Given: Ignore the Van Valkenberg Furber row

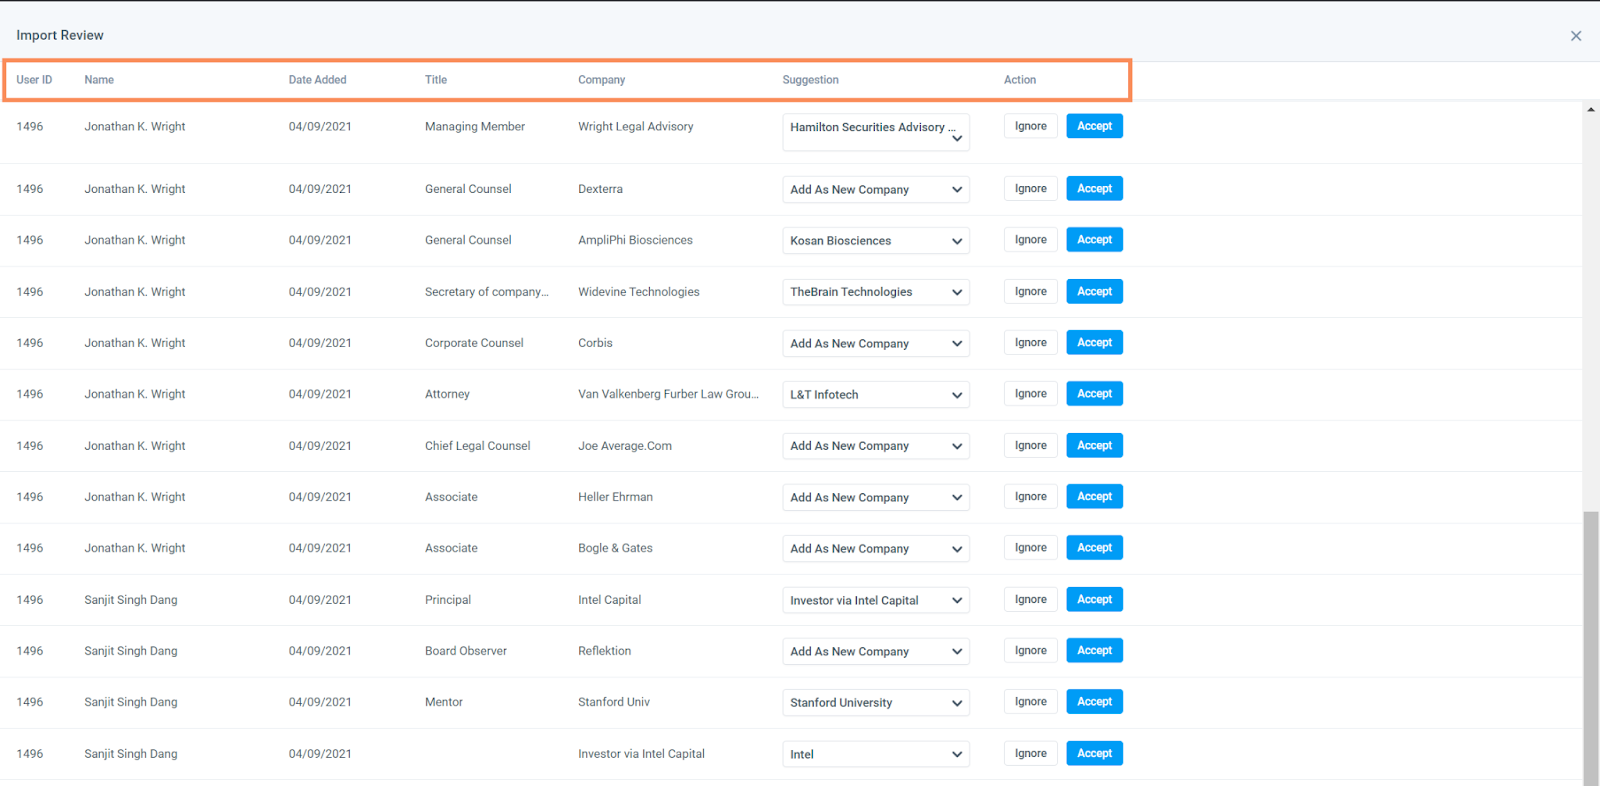Looking at the screenshot, I should [1030, 393].
